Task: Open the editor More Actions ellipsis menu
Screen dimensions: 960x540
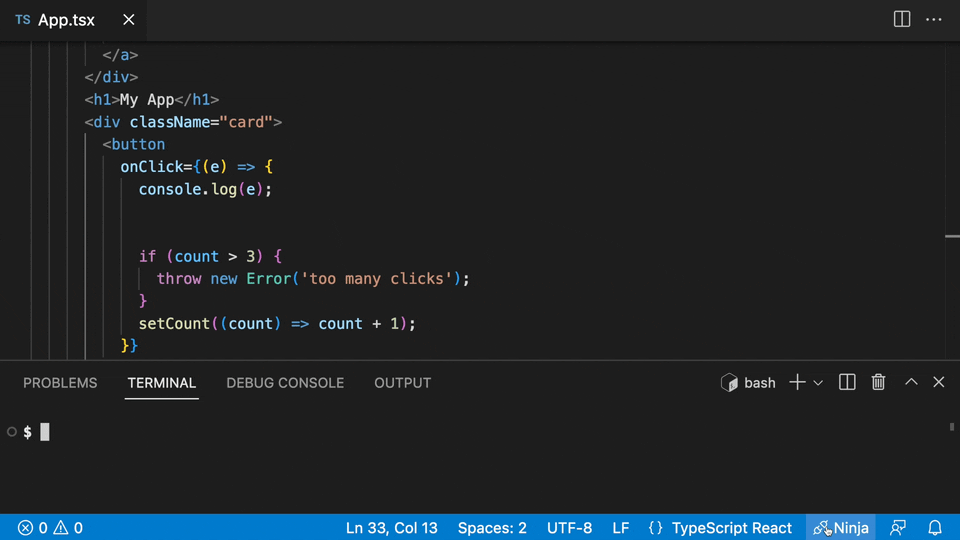Action: click(934, 19)
